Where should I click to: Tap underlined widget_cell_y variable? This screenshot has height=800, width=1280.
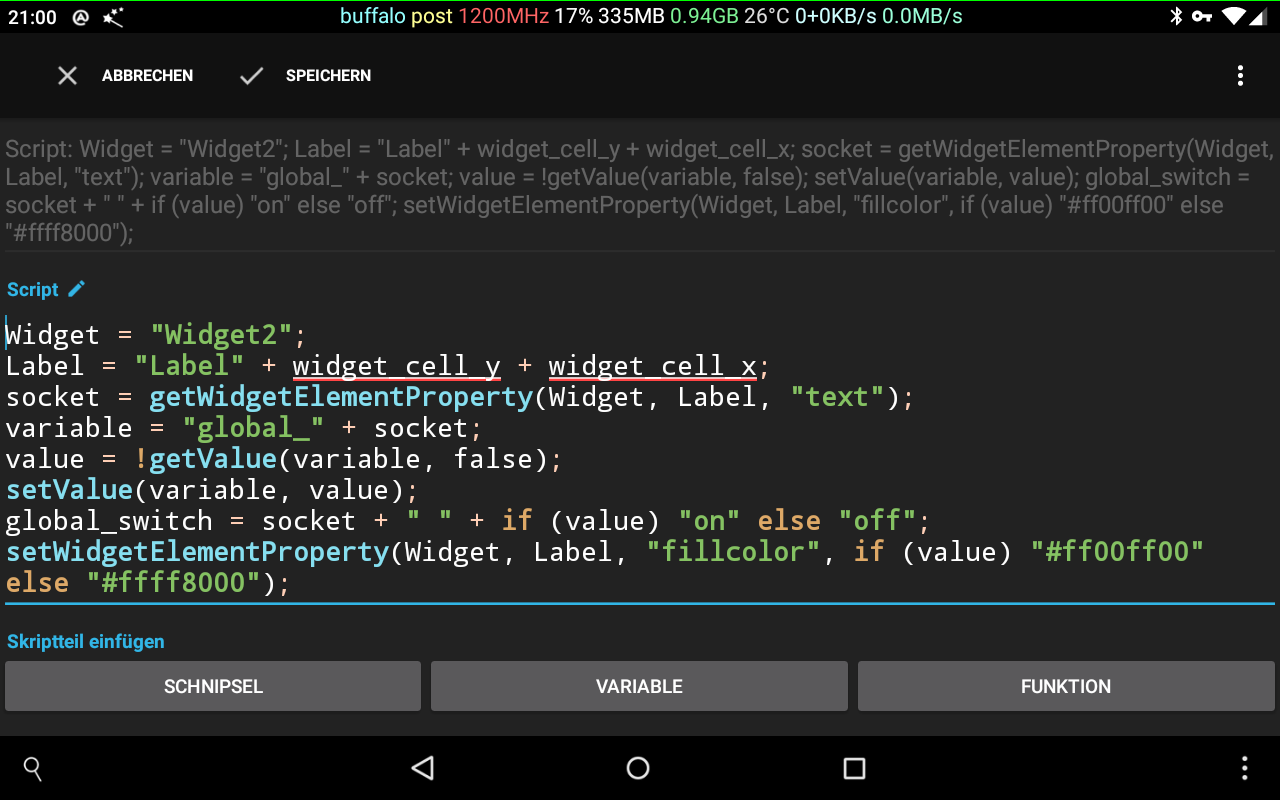[x=396, y=366]
